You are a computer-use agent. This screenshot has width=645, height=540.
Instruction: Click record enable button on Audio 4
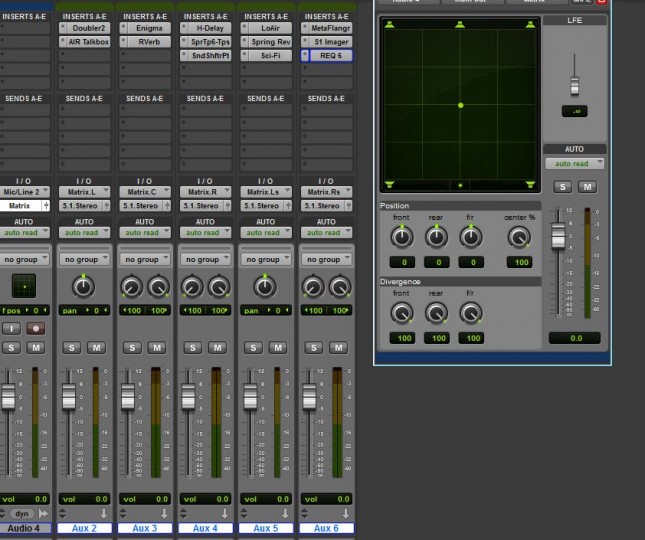coord(37,328)
